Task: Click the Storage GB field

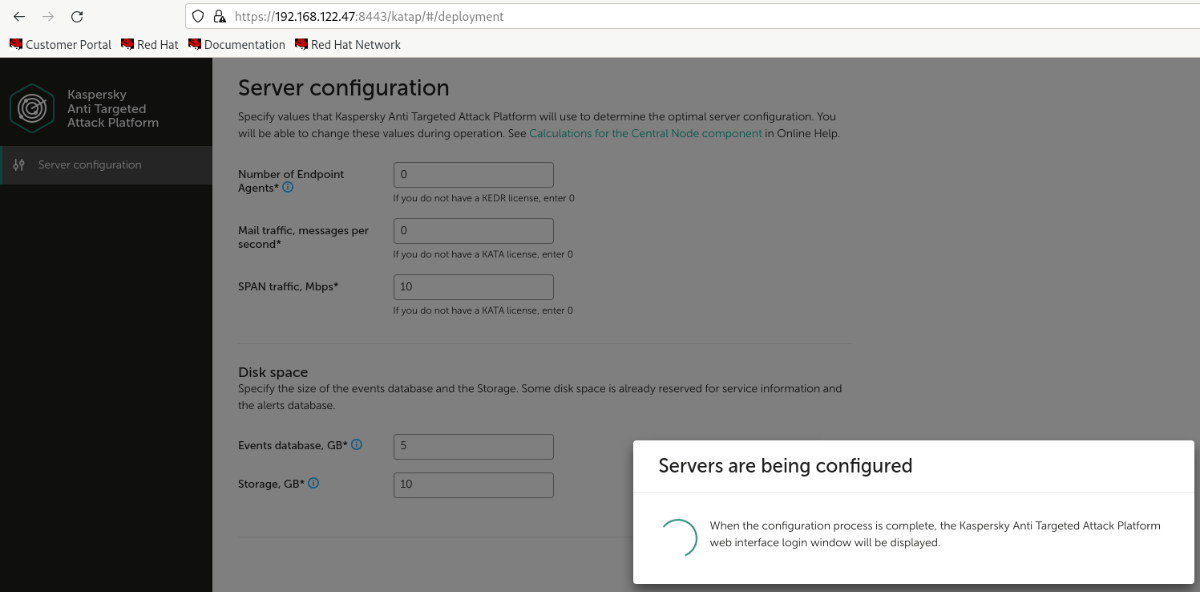Action: (473, 485)
